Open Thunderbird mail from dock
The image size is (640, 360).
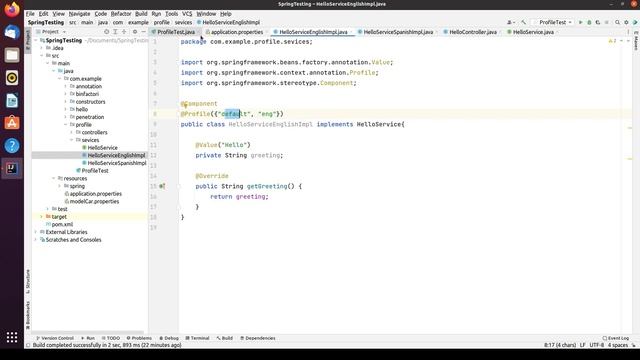pos(12,32)
